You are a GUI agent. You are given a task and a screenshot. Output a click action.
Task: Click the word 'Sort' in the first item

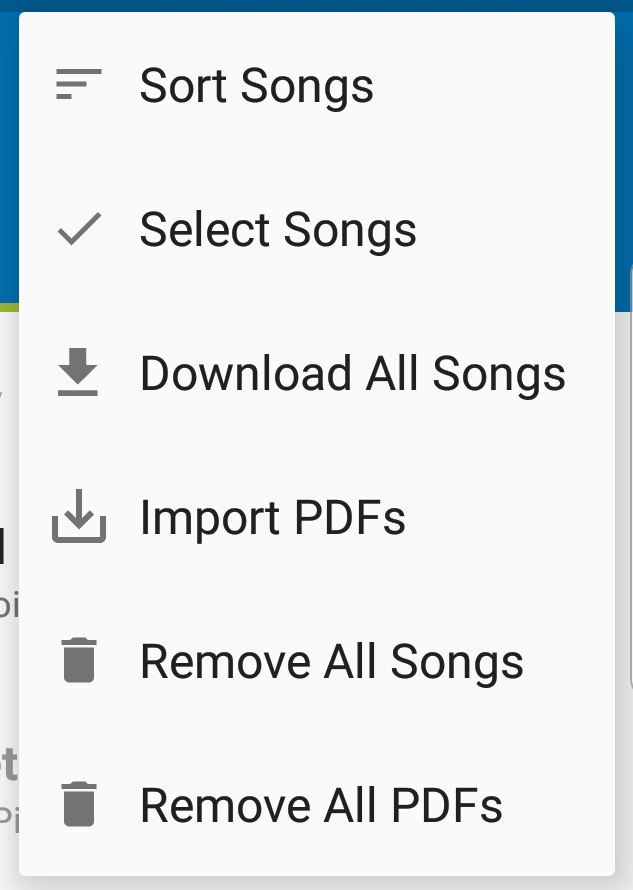click(183, 85)
